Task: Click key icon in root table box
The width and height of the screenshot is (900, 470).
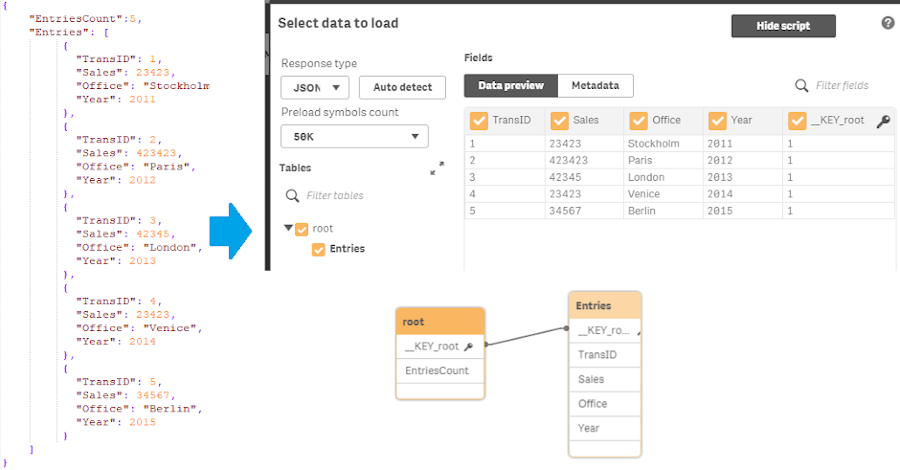Action: click(468, 347)
